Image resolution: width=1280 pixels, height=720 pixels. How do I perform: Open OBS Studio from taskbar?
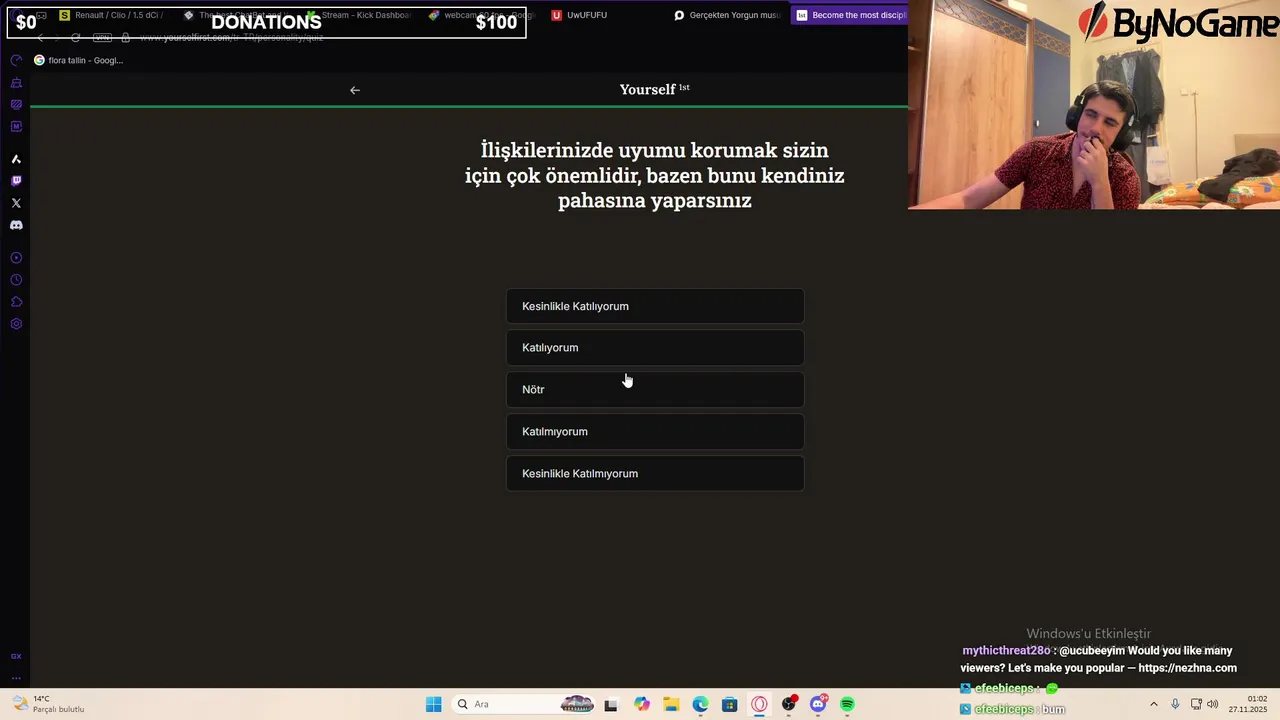pyautogui.click(x=789, y=704)
